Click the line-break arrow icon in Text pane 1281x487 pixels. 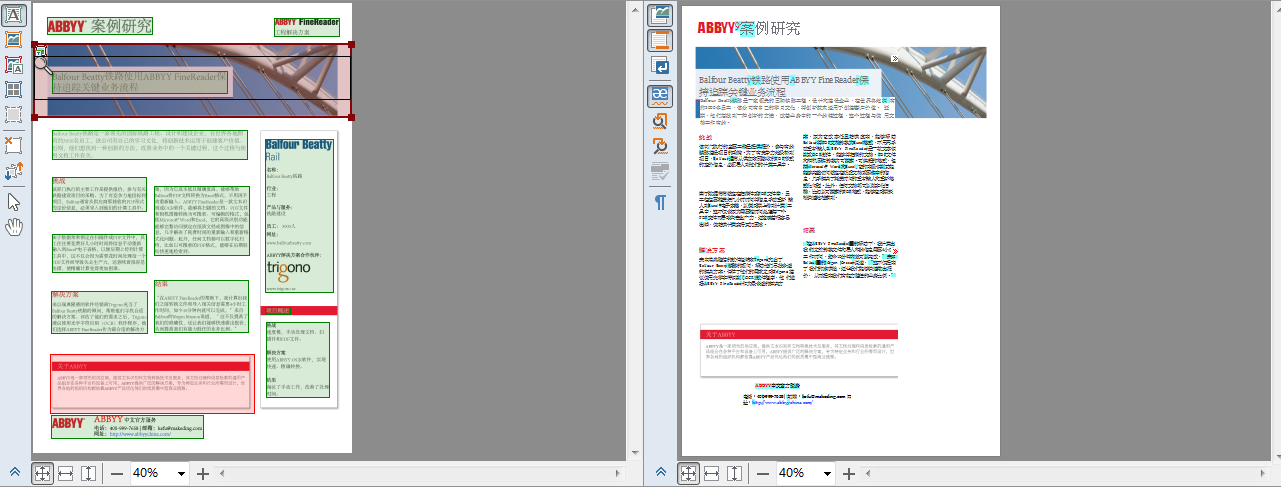(x=661, y=66)
